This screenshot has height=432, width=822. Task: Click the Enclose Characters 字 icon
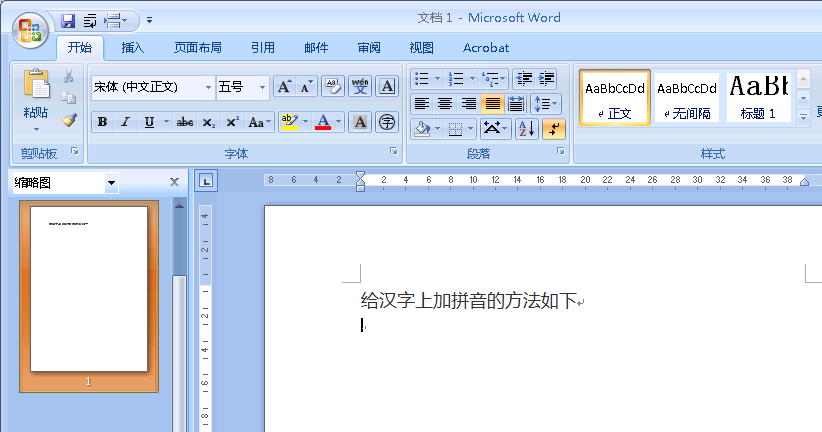(387, 122)
